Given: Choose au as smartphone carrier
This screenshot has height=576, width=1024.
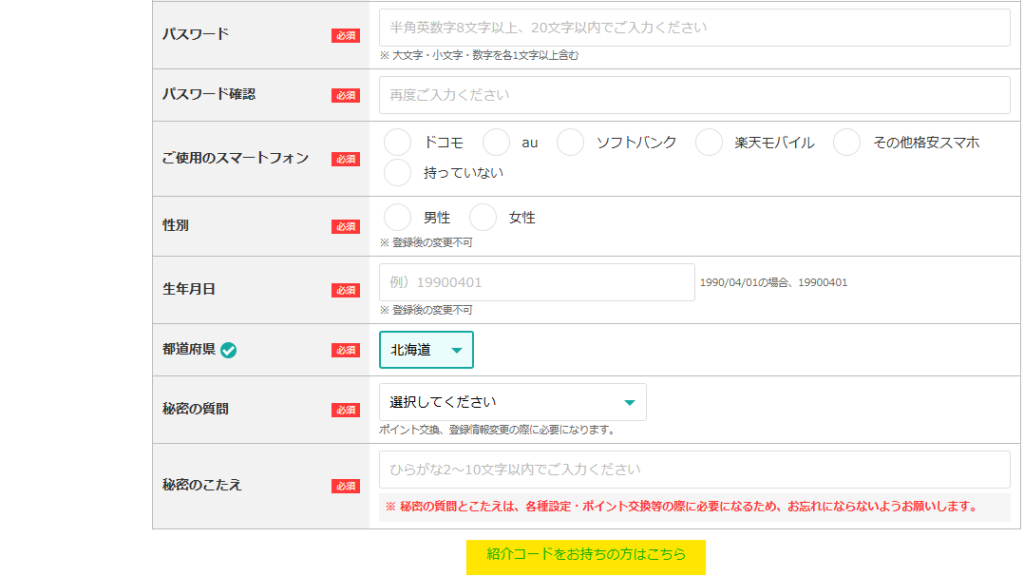Looking at the screenshot, I should click(x=496, y=143).
